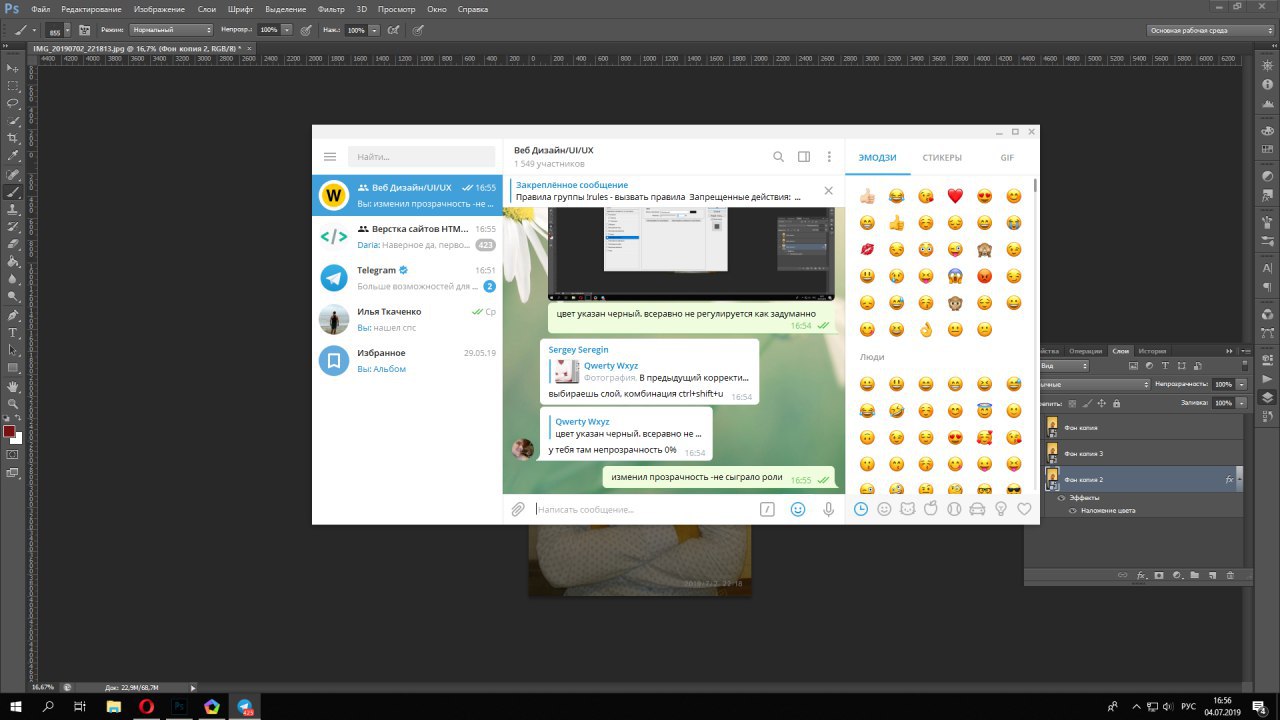Screen dimensions: 1280x720
Task: Toggle lock position in Layers panel
Action: (1101, 403)
